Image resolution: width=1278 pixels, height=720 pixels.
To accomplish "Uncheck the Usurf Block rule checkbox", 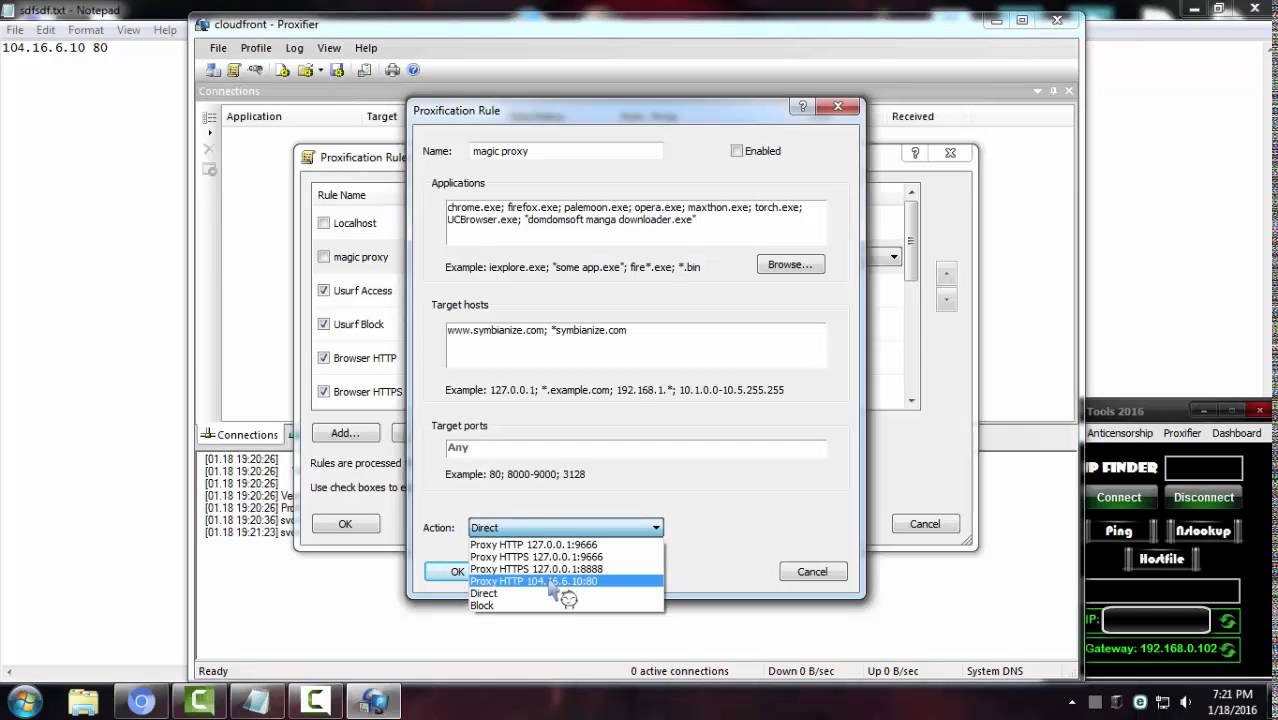I will click(x=323, y=324).
